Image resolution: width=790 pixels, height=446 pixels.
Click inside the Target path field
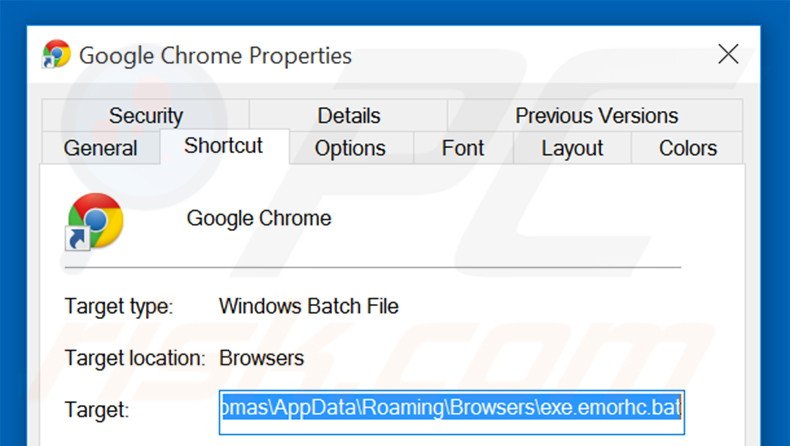click(x=452, y=410)
